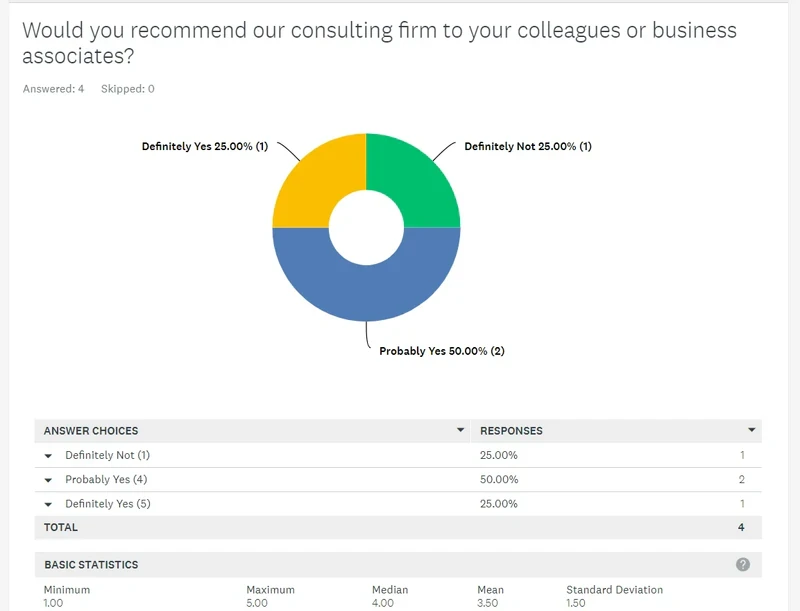The width and height of the screenshot is (800, 611).
Task: Open the Basic Statistics help icon
Action: 742,564
